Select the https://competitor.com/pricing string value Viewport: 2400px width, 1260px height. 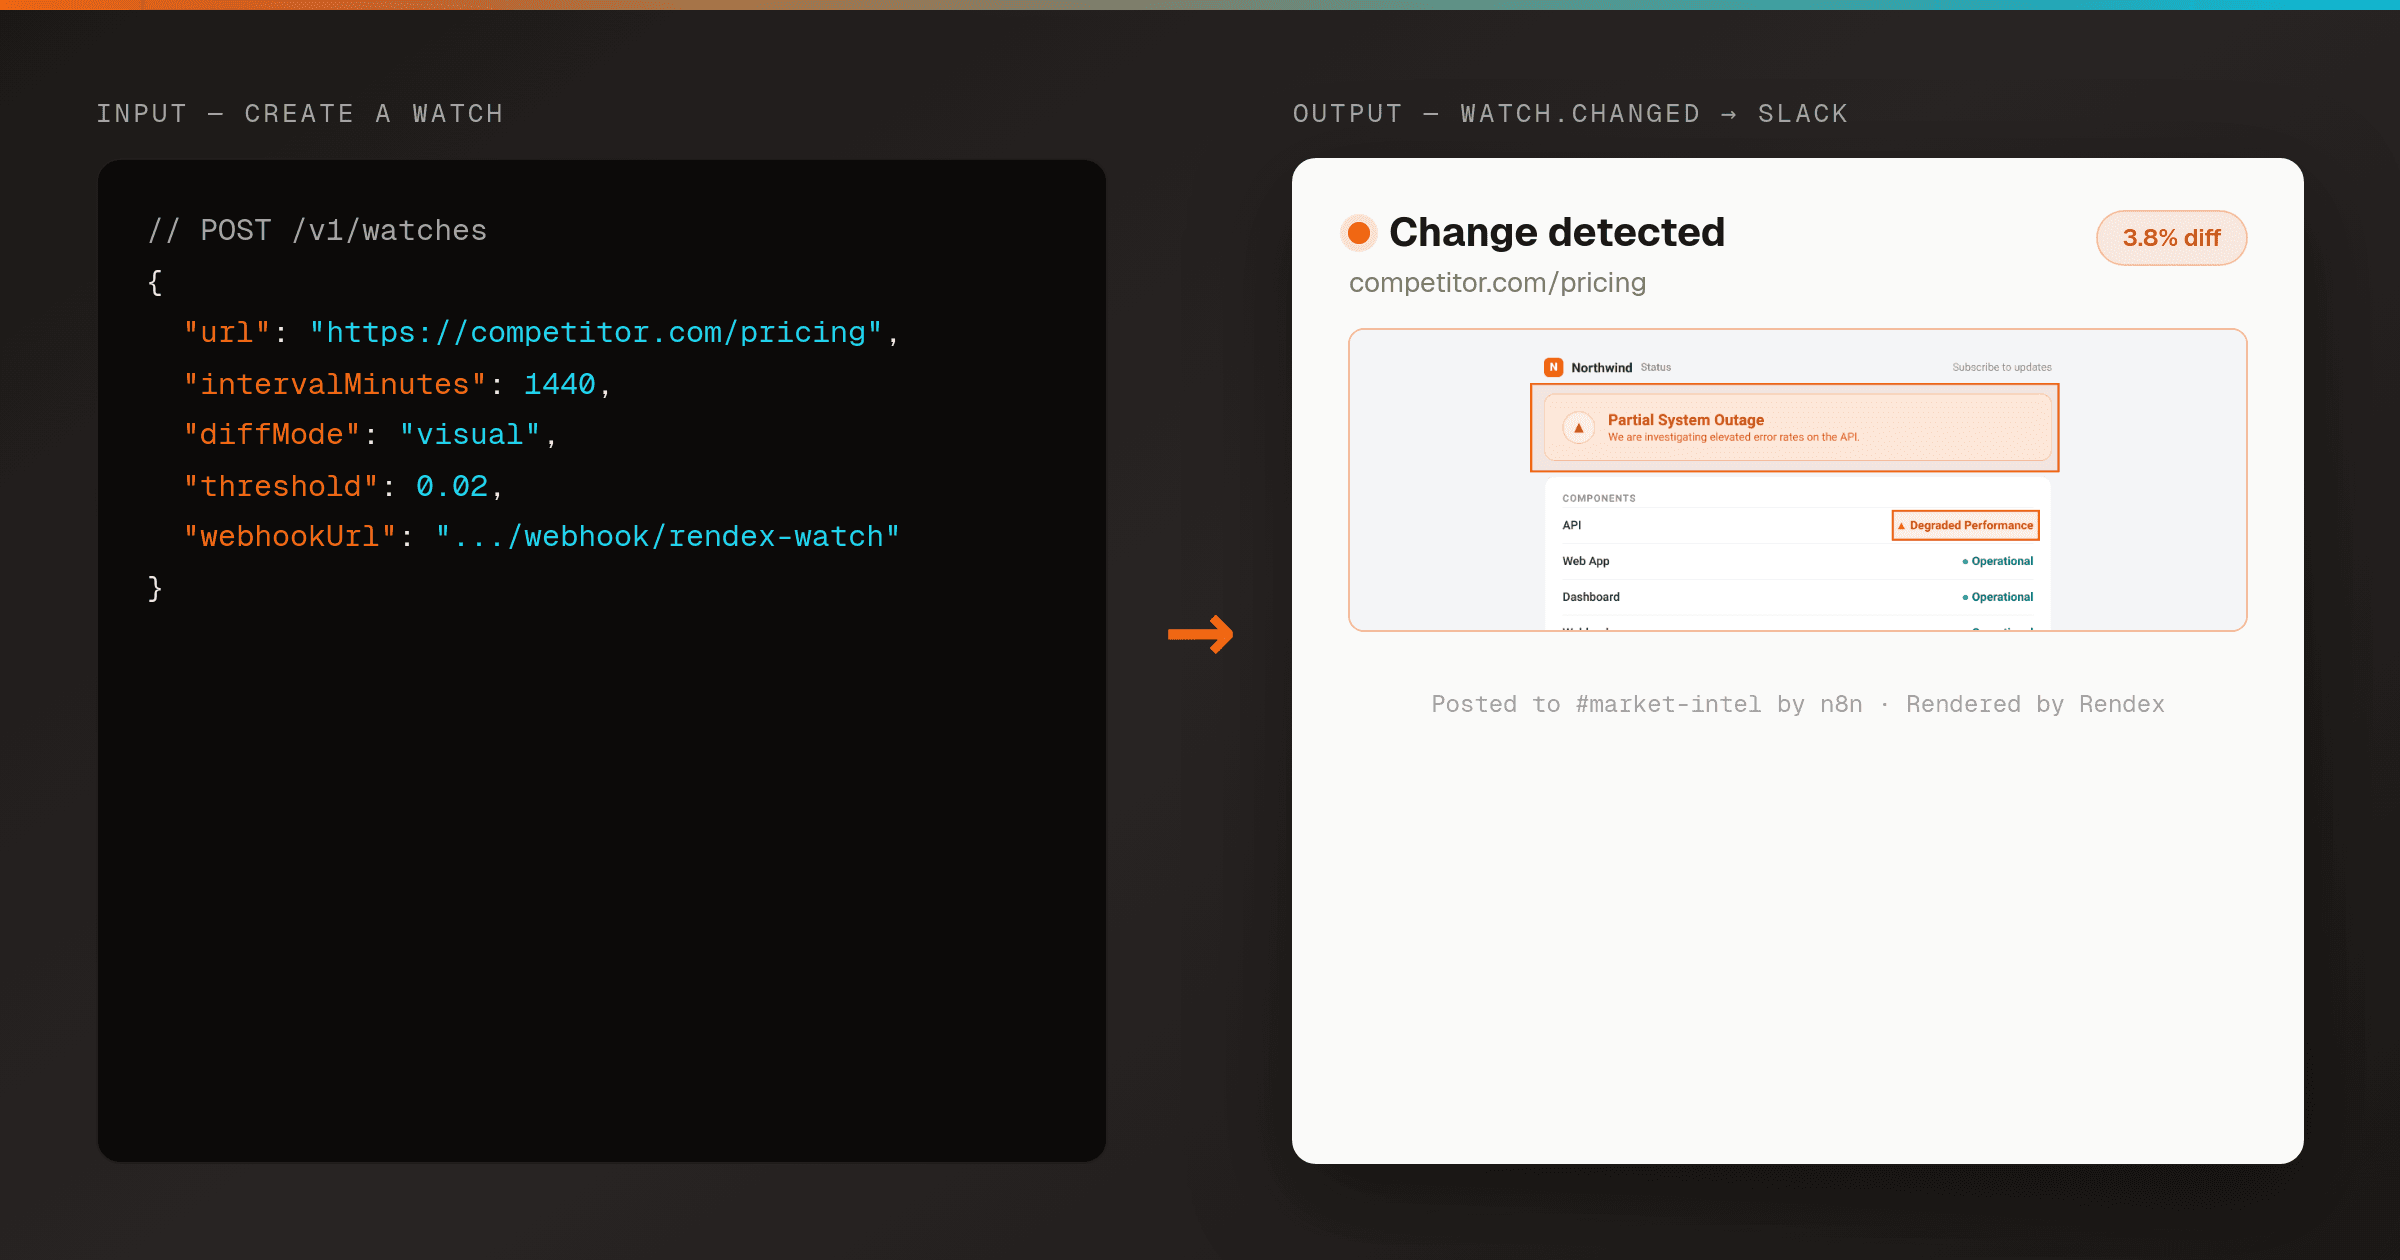coord(596,332)
